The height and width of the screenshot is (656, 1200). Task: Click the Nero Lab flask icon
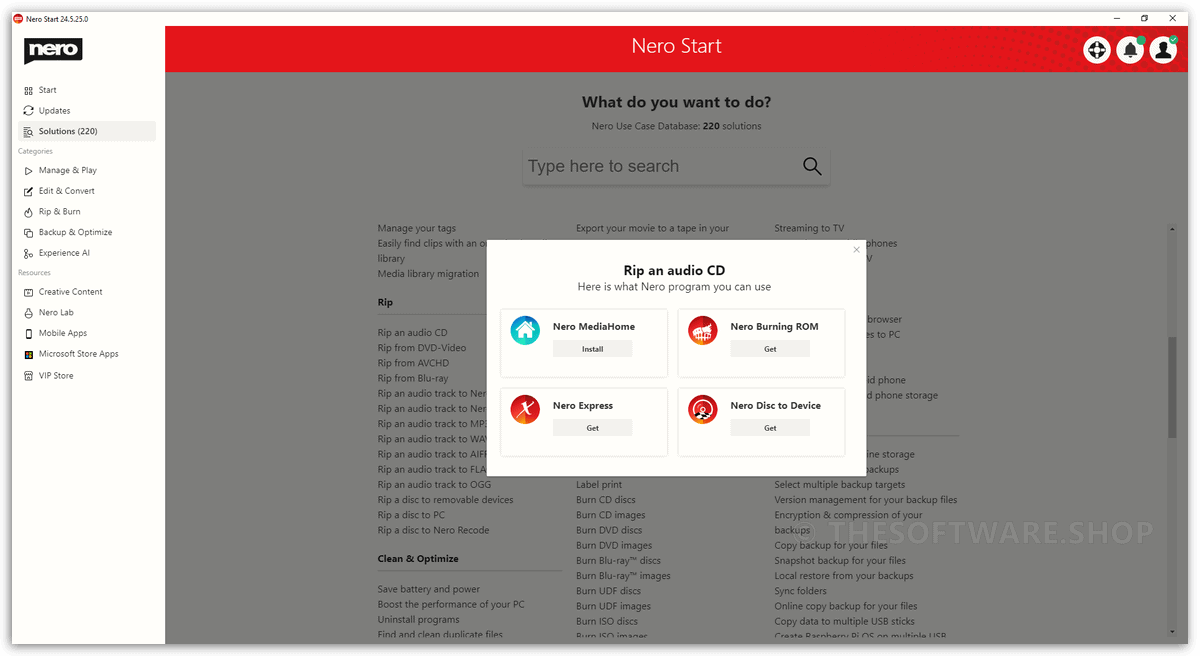coord(29,313)
